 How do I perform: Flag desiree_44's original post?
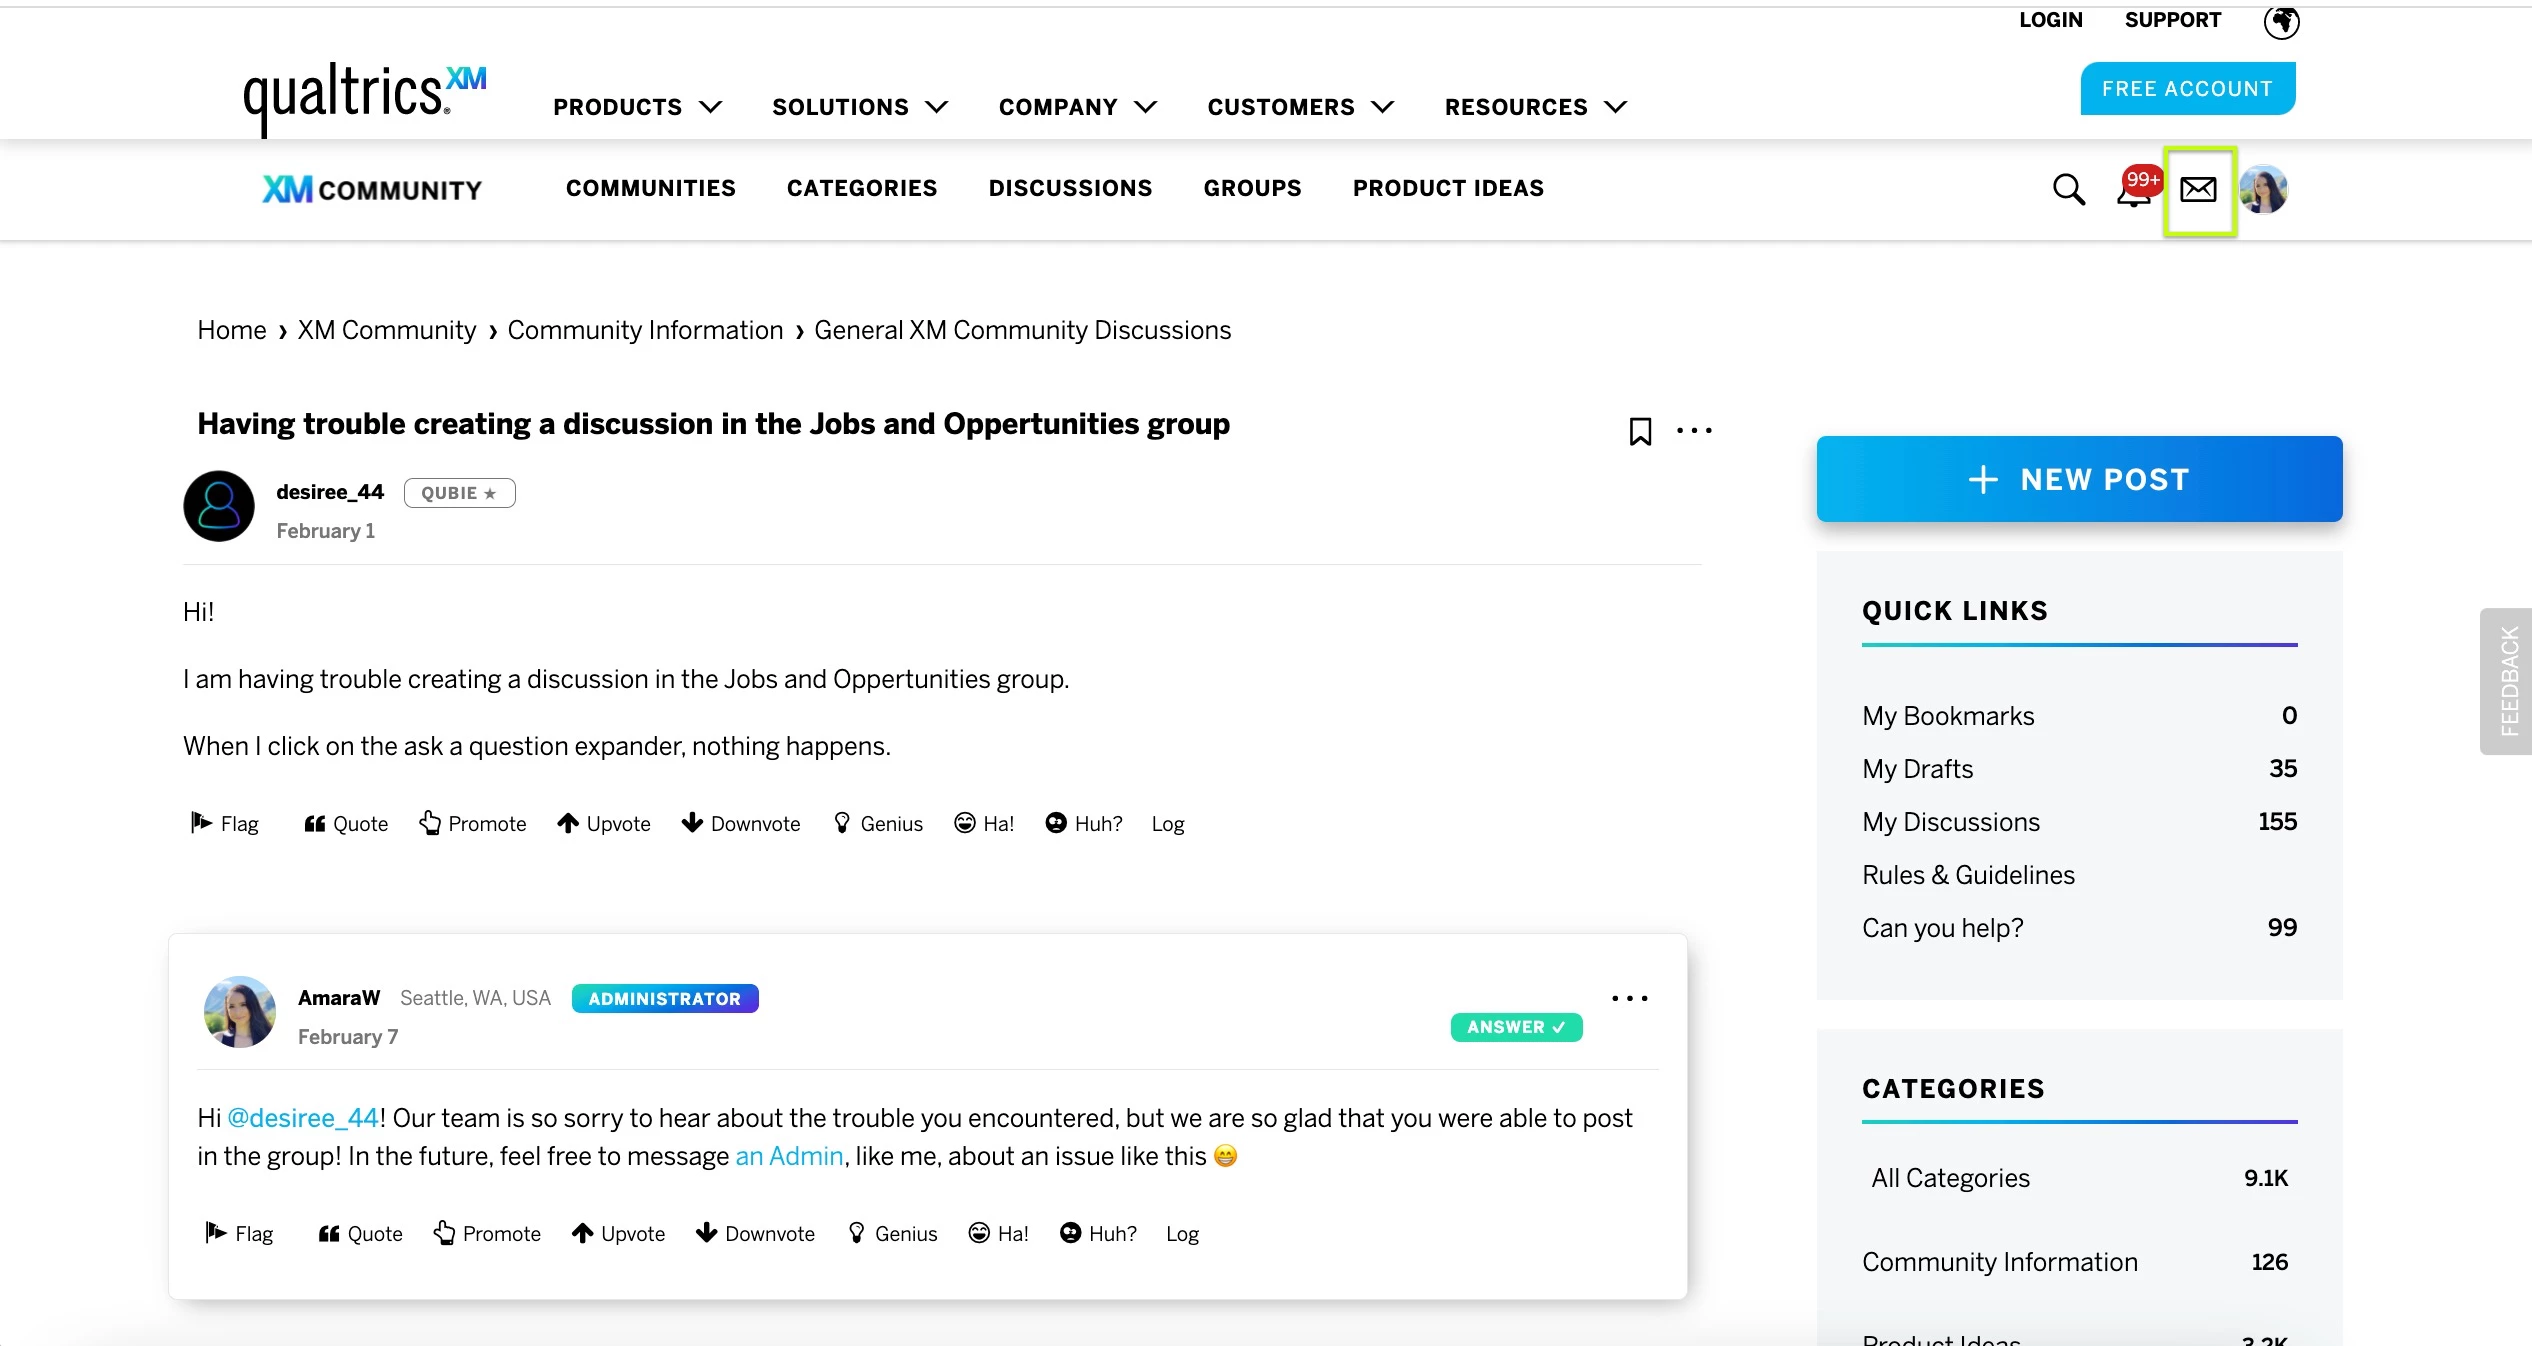(x=225, y=823)
